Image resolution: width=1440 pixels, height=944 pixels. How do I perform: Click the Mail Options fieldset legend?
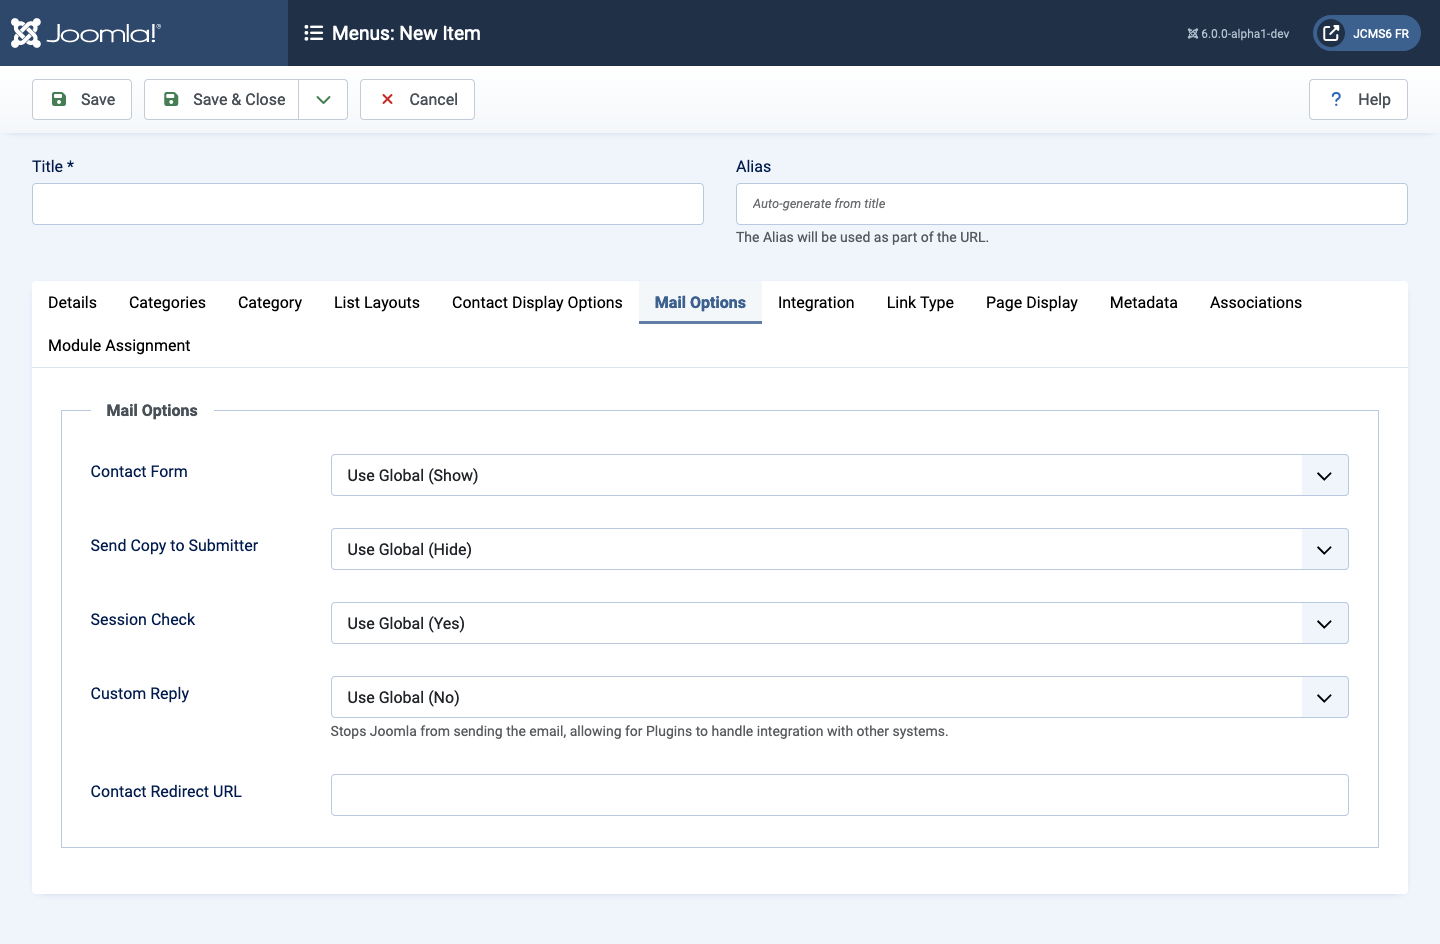(152, 410)
